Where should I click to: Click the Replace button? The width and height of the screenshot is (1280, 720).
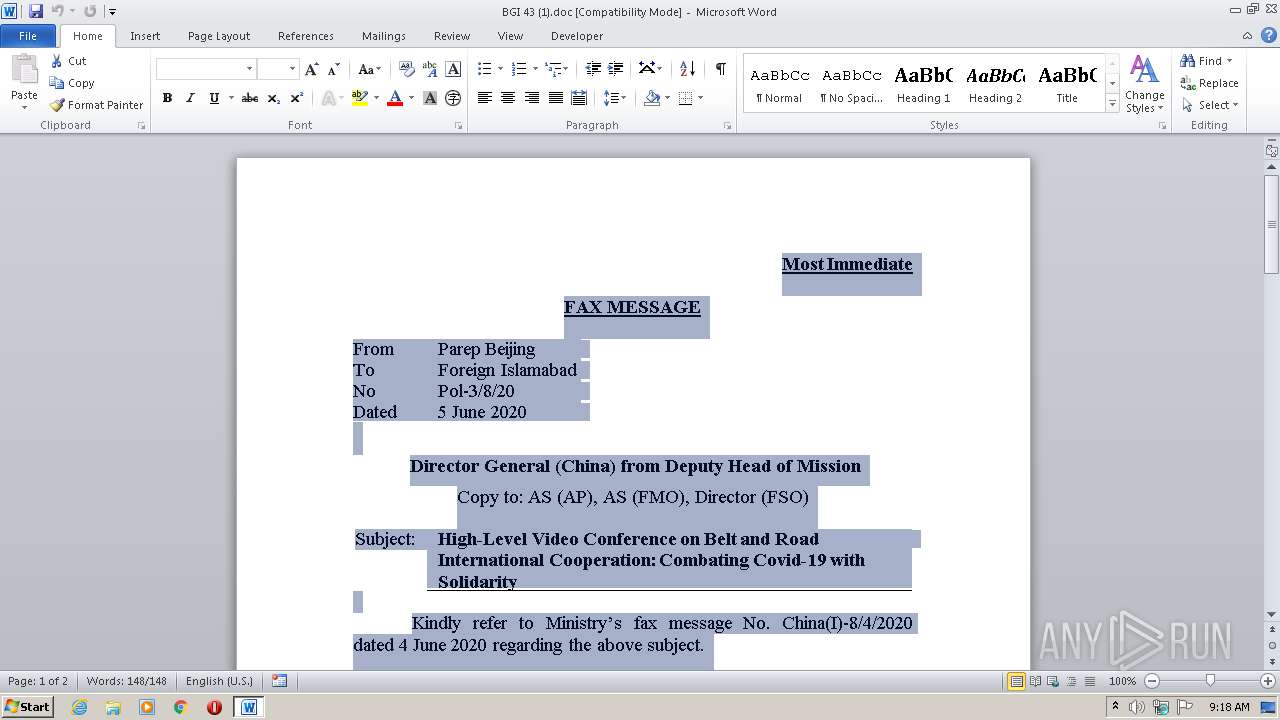point(1209,83)
